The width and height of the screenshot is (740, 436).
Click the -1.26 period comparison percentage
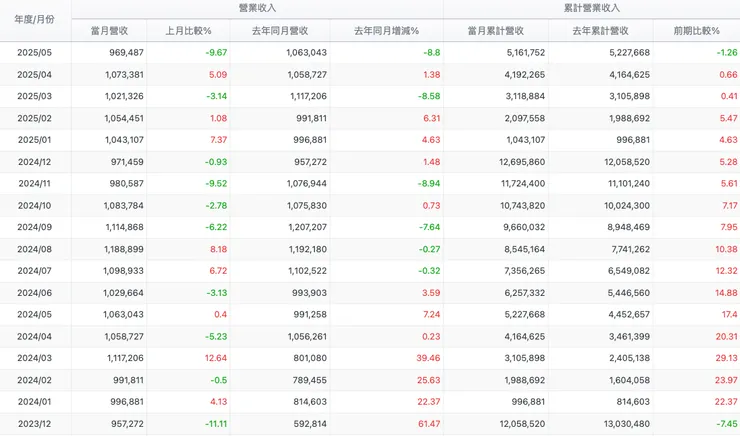[x=727, y=52]
